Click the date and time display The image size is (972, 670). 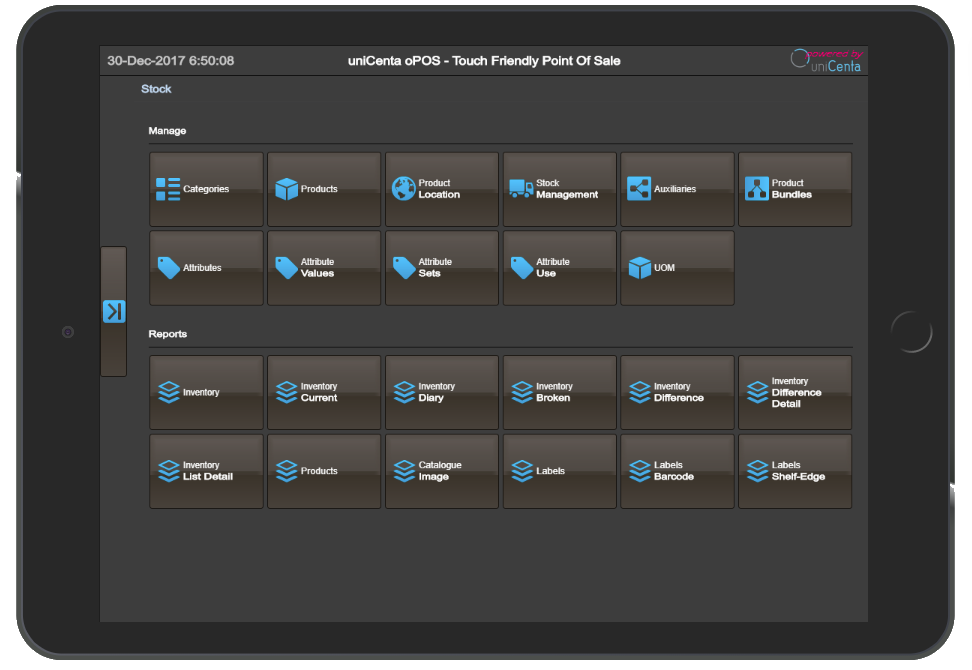[170, 61]
